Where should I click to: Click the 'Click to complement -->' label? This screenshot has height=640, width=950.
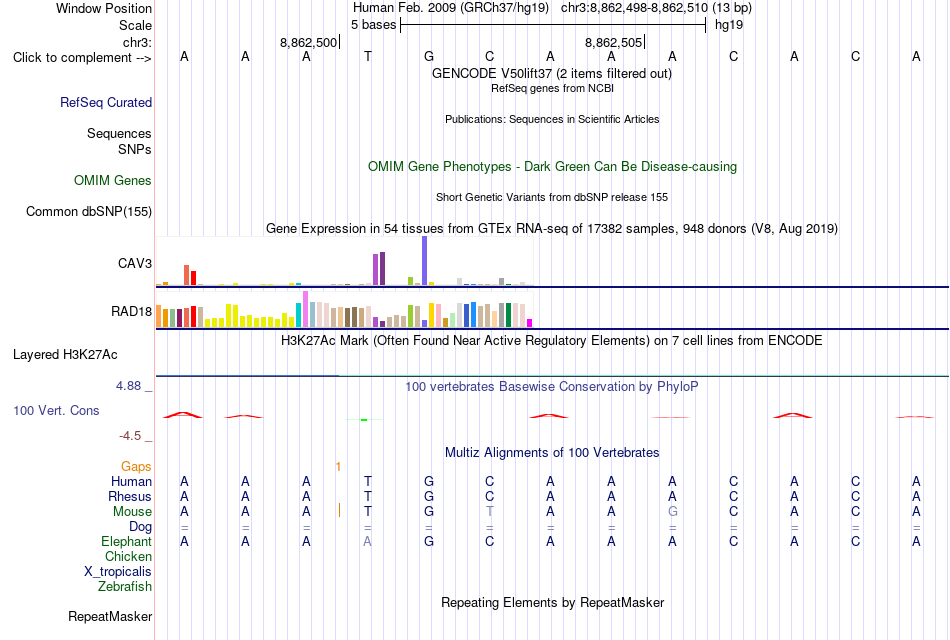point(82,58)
